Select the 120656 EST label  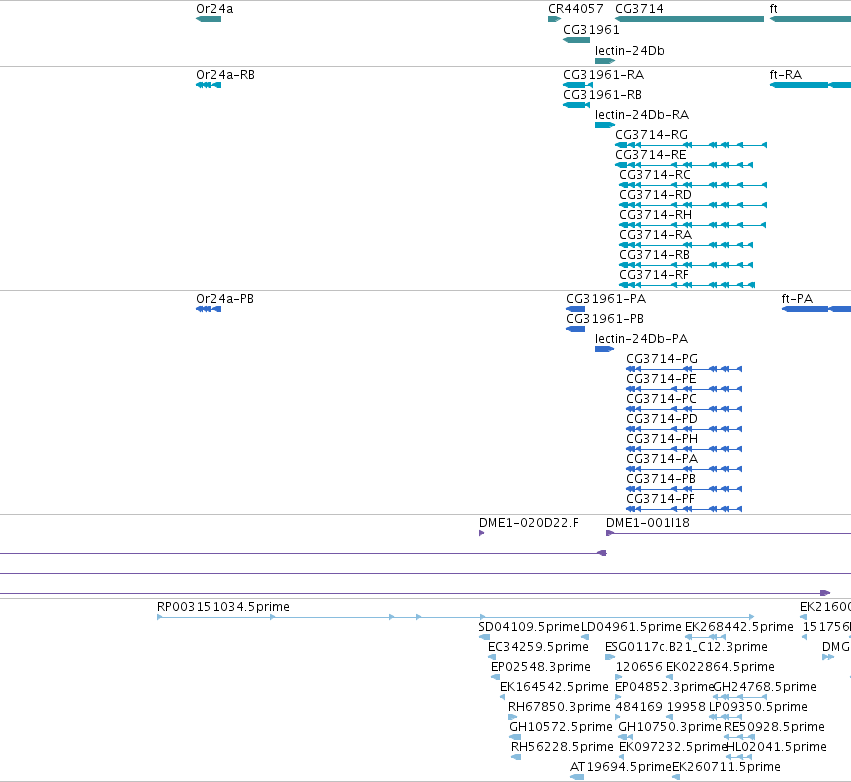pyautogui.click(x=639, y=667)
